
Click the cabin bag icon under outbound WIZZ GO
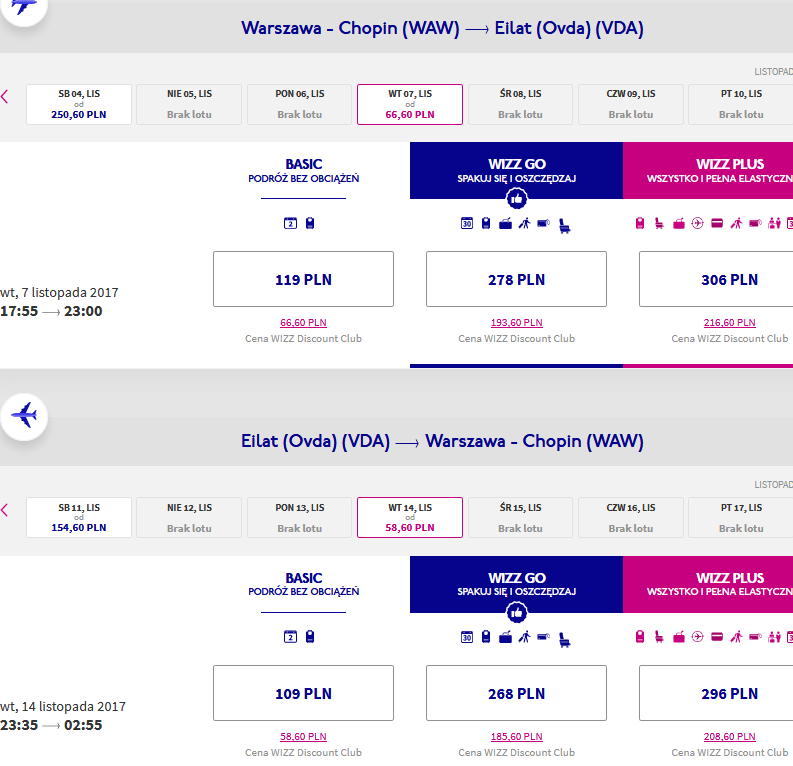coord(486,223)
